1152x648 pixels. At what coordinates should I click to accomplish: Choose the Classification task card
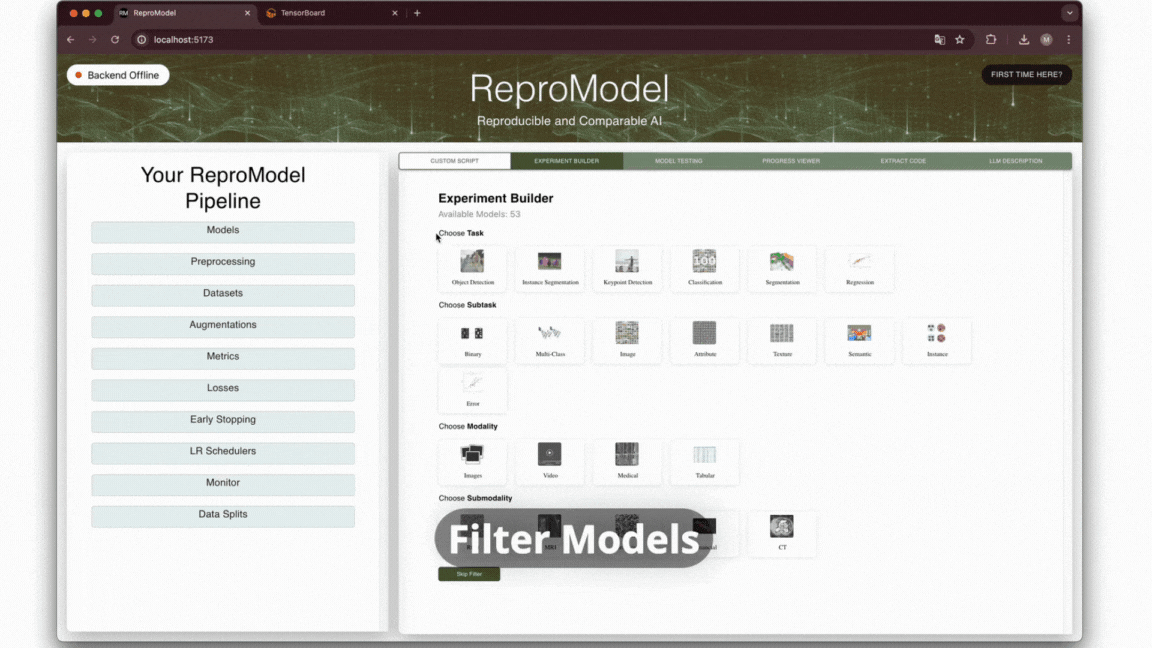tap(705, 268)
